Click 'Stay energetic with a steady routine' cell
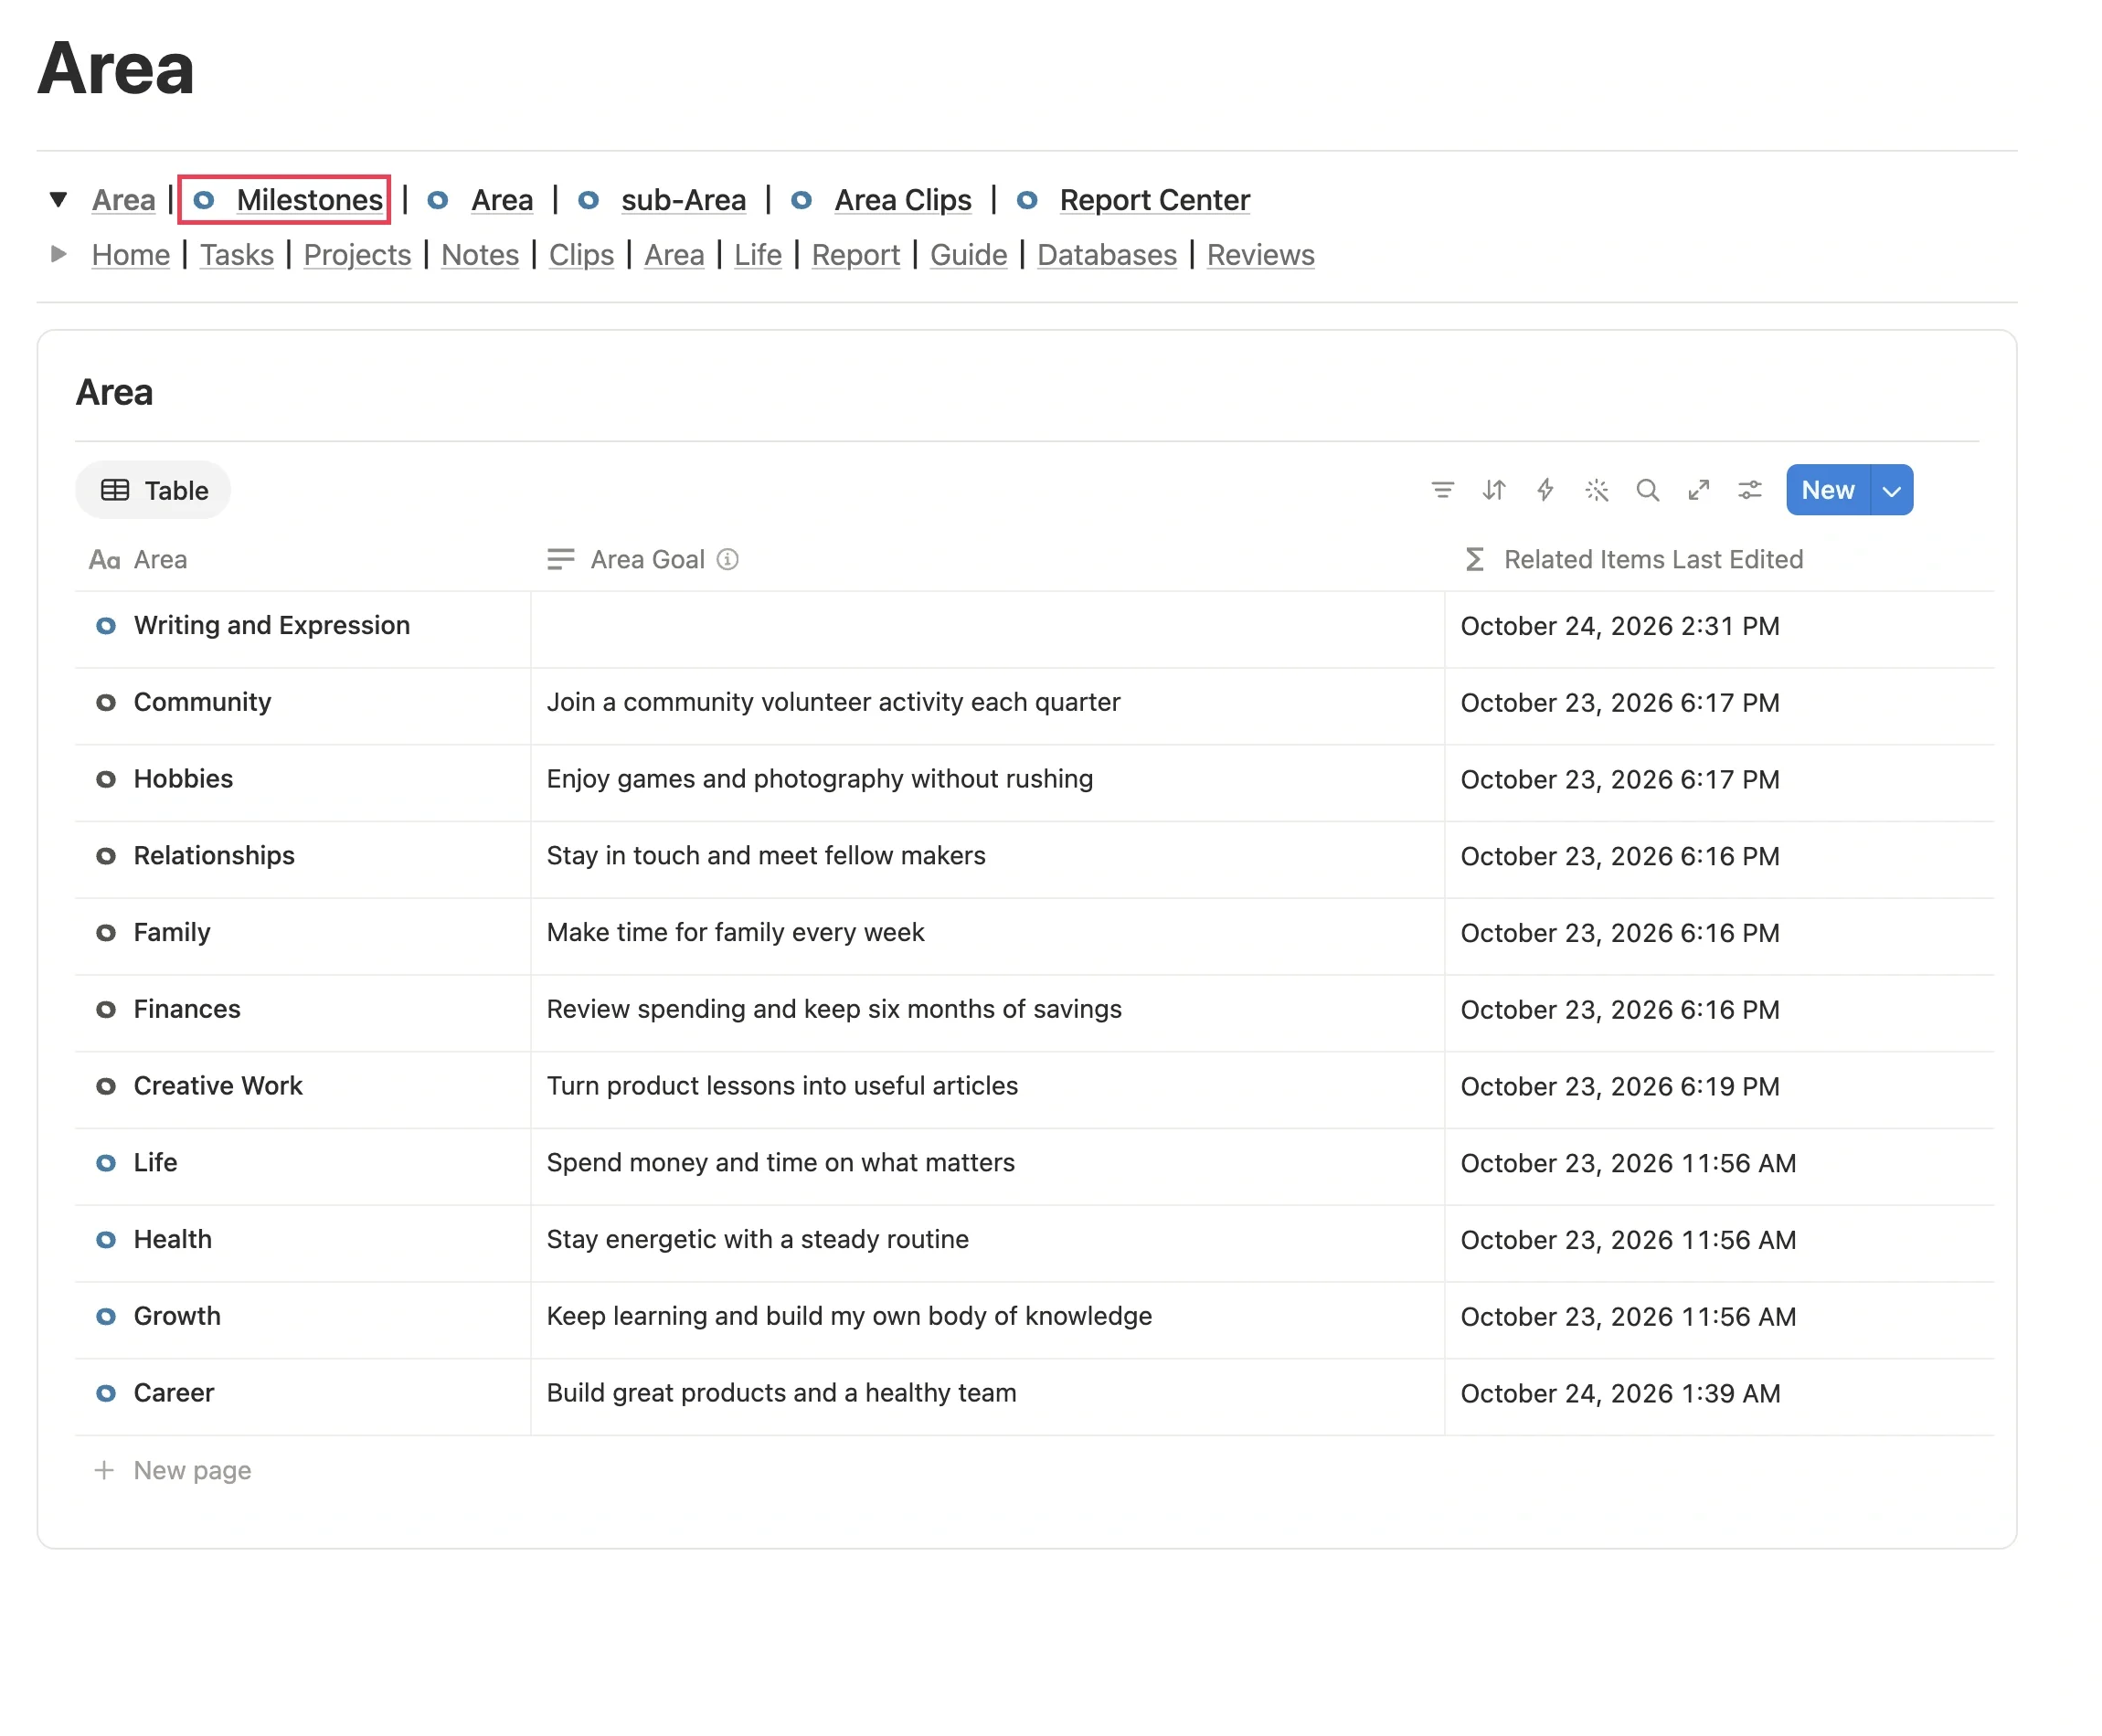 coord(988,1244)
